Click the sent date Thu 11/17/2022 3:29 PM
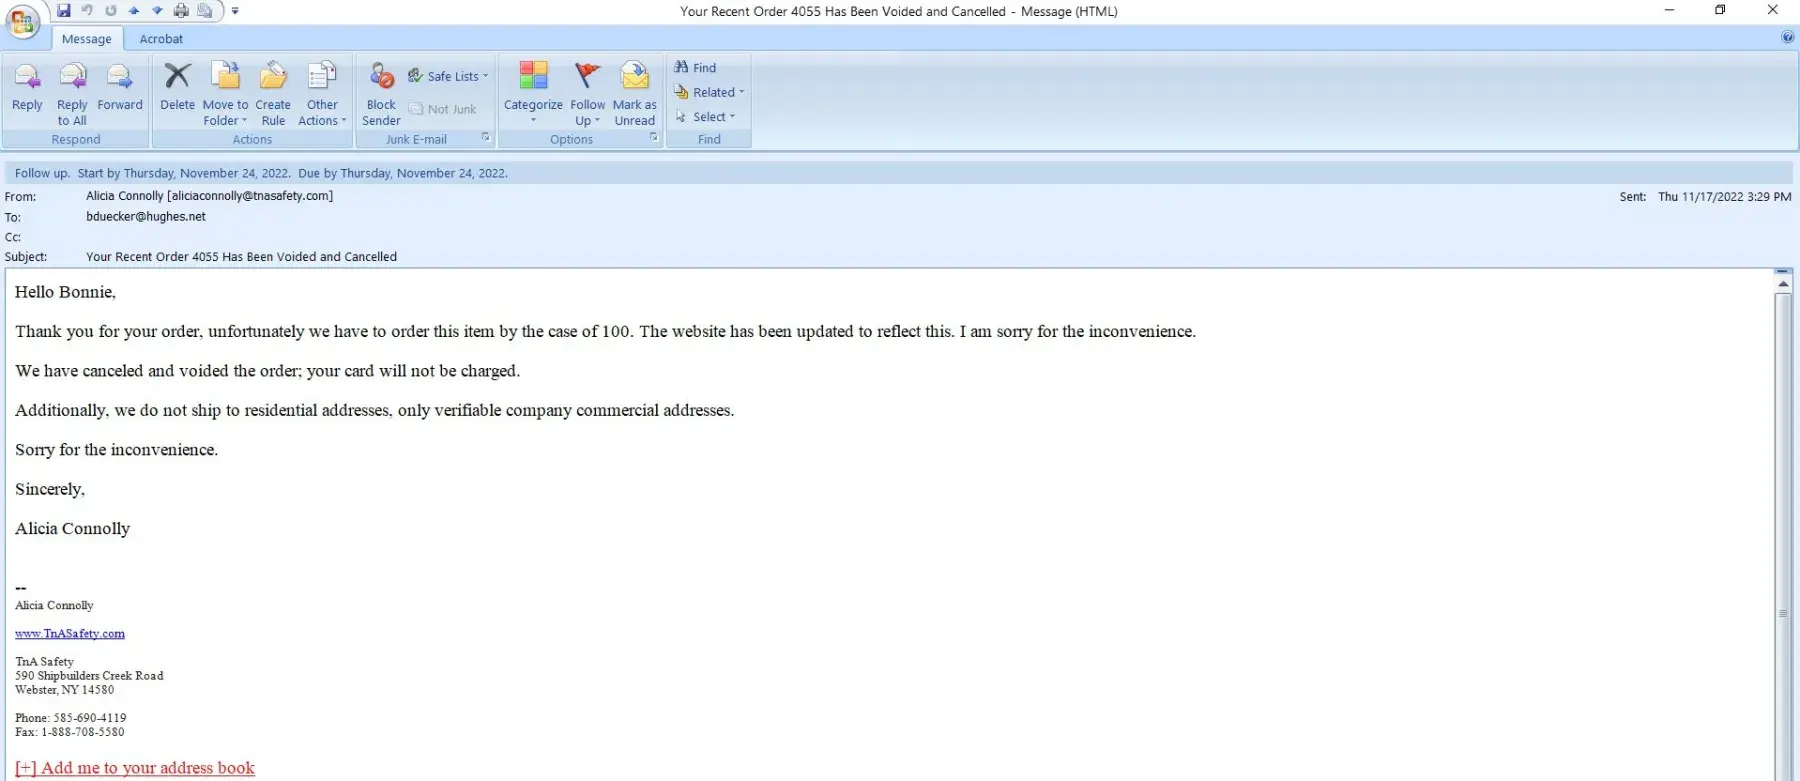Image resolution: width=1800 pixels, height=781 pixels. click(x=1725, y=197)
